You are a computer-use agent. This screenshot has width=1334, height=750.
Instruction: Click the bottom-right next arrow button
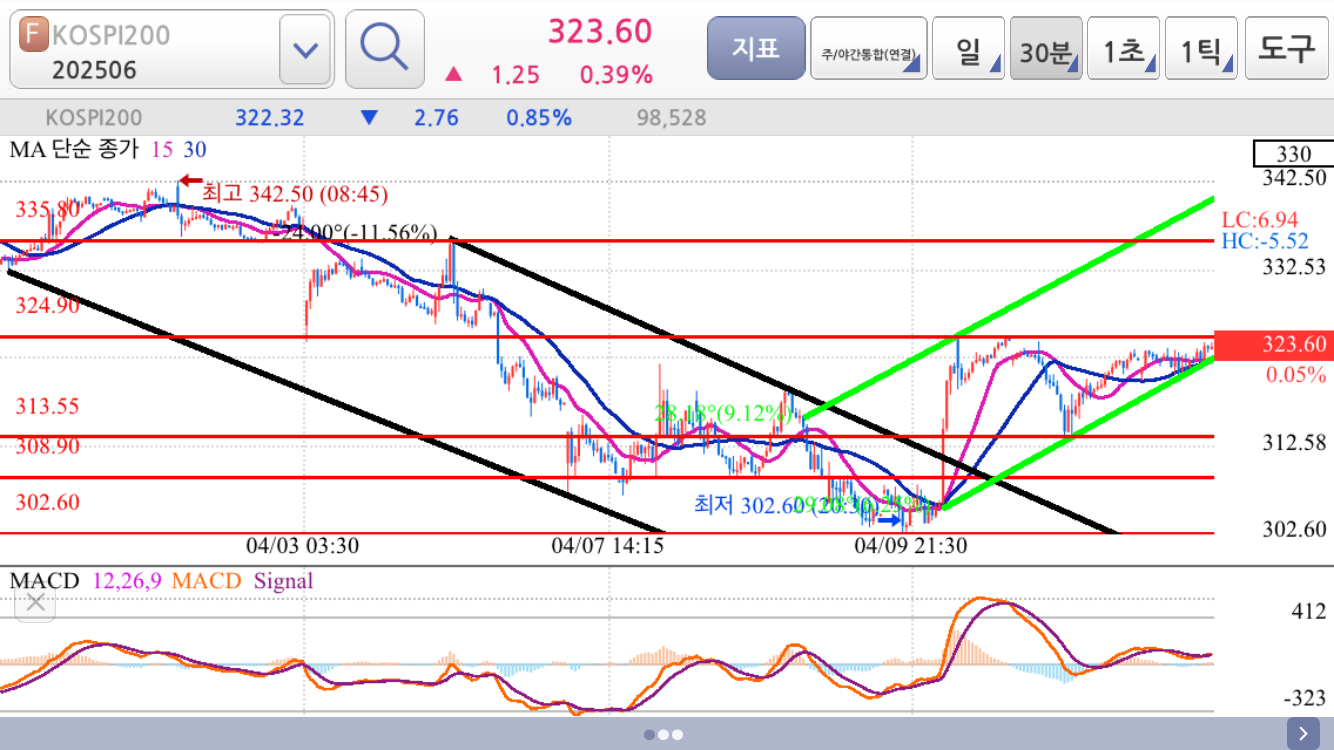[x=1303, y=733]
